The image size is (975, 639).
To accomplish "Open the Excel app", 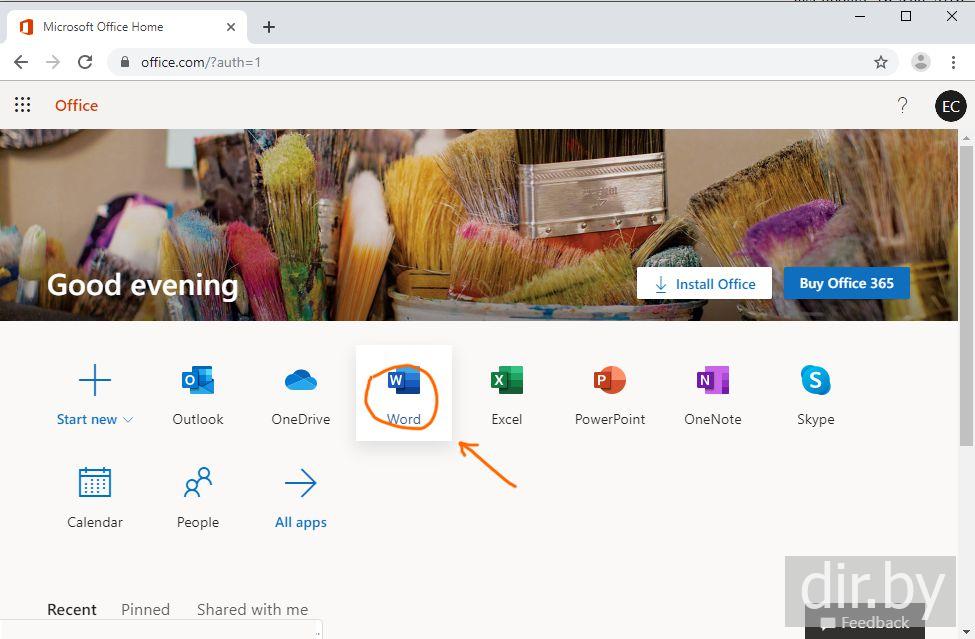I will click(507, 395).
